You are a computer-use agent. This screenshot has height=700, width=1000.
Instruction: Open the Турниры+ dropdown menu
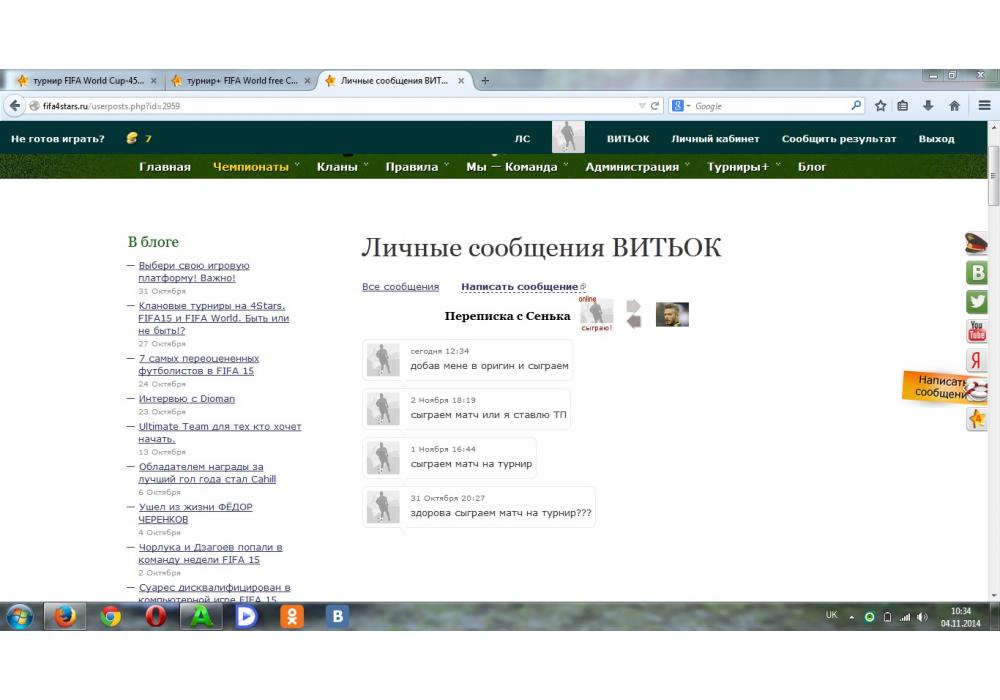(x=743, y=167)
